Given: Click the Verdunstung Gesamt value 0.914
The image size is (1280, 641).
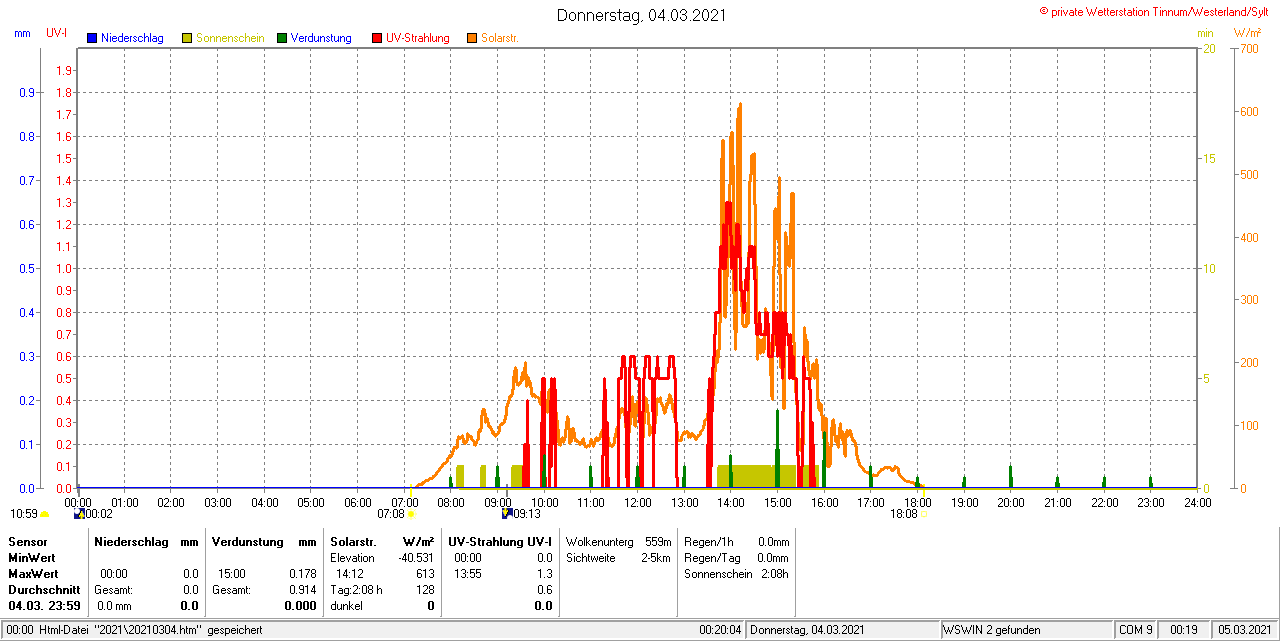Looking at the screenshot, I should (x=302, y=590).
